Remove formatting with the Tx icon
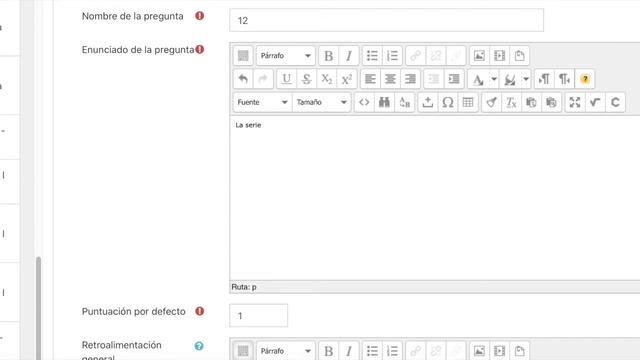Viewport: 640px width, 360px height. [x=511, y=102]
